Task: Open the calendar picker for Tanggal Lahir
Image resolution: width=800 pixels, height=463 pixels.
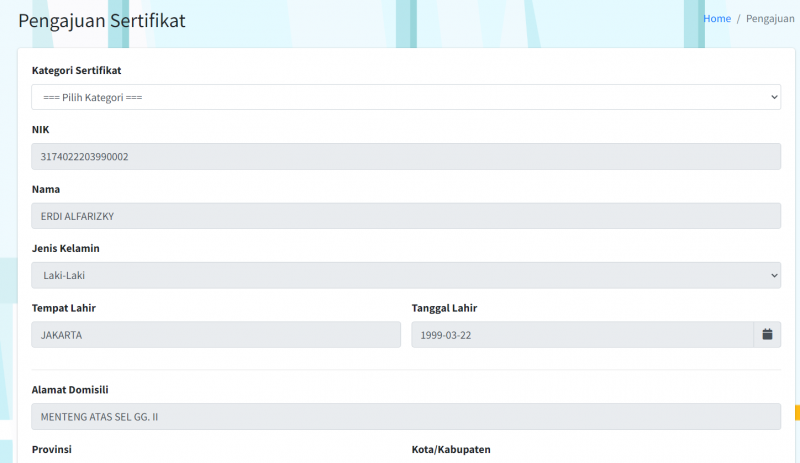Action: click(x=767, y=335)
